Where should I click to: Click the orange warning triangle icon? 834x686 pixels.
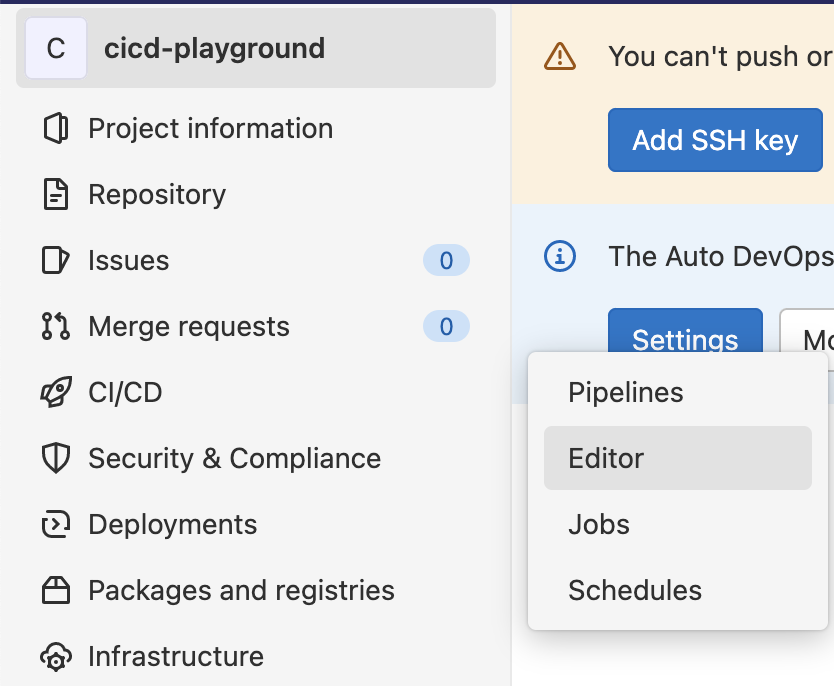559,56
